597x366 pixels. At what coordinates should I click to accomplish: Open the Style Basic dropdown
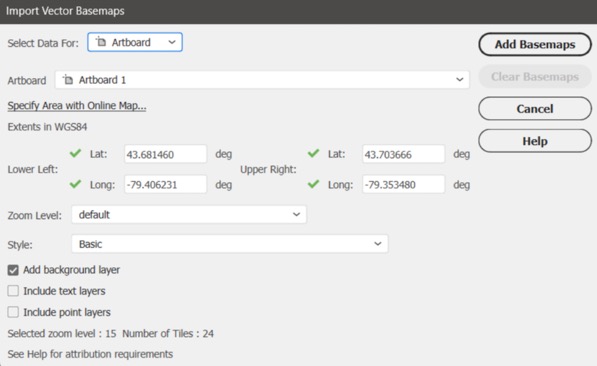(x=230, y=244)
